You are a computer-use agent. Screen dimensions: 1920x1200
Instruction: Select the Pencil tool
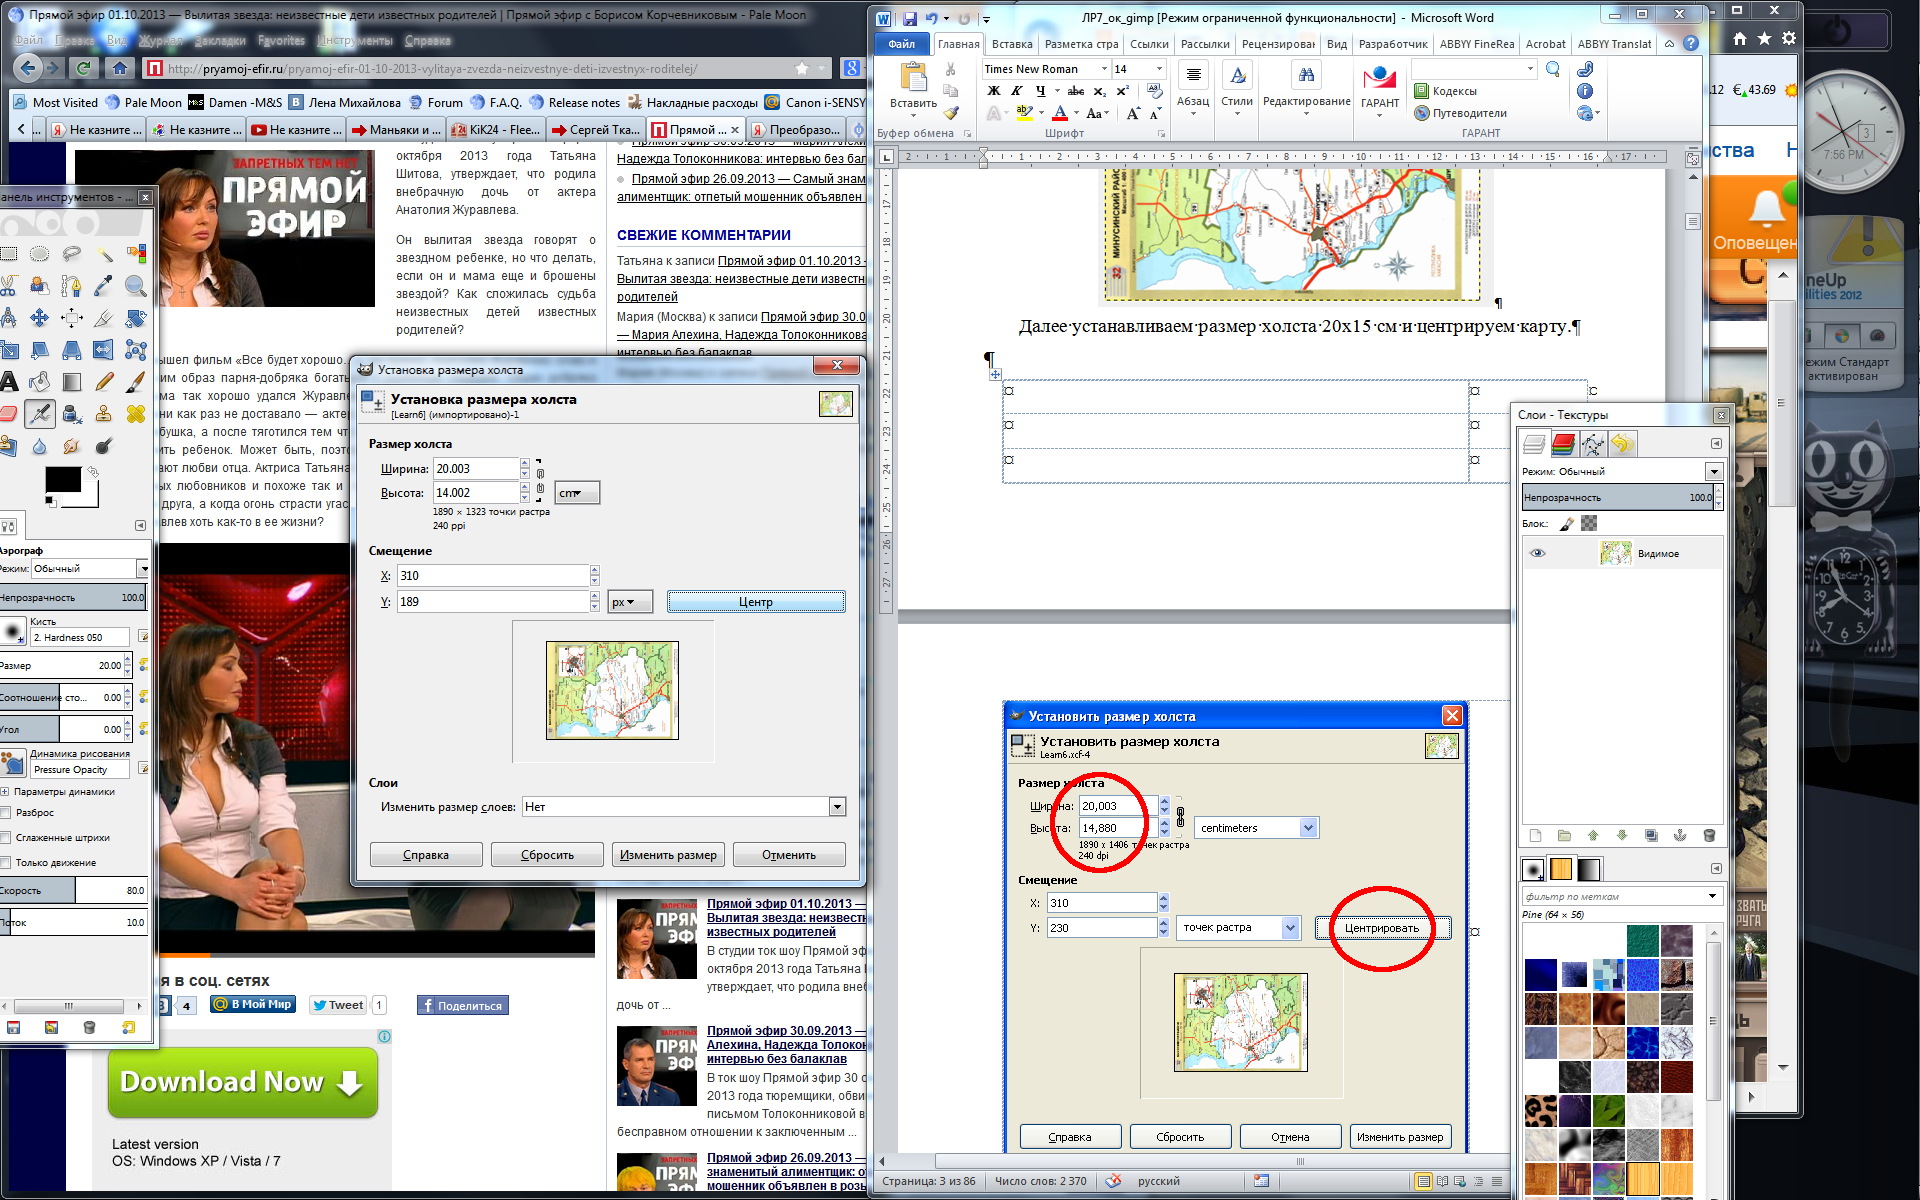pyautogui.click(x=104, y=382)
